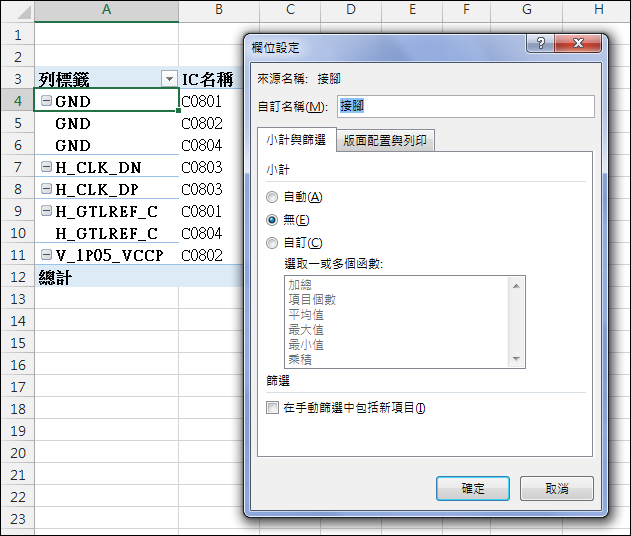The width and height of the screenshot is (631, 536).
Task: Click GND cell in row 6
Action: pos(107,145)
